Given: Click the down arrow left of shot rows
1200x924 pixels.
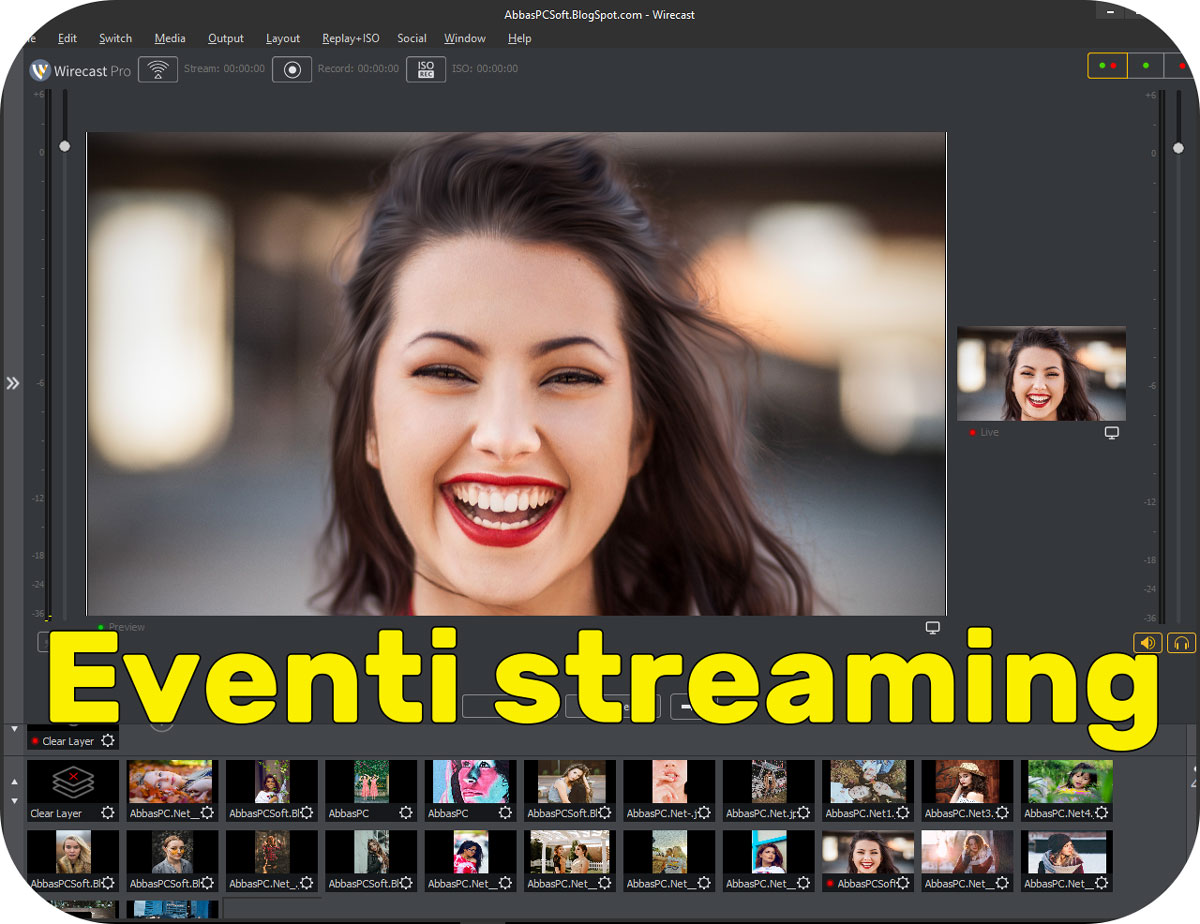Looking at the screenshot, I should point(14,801).
